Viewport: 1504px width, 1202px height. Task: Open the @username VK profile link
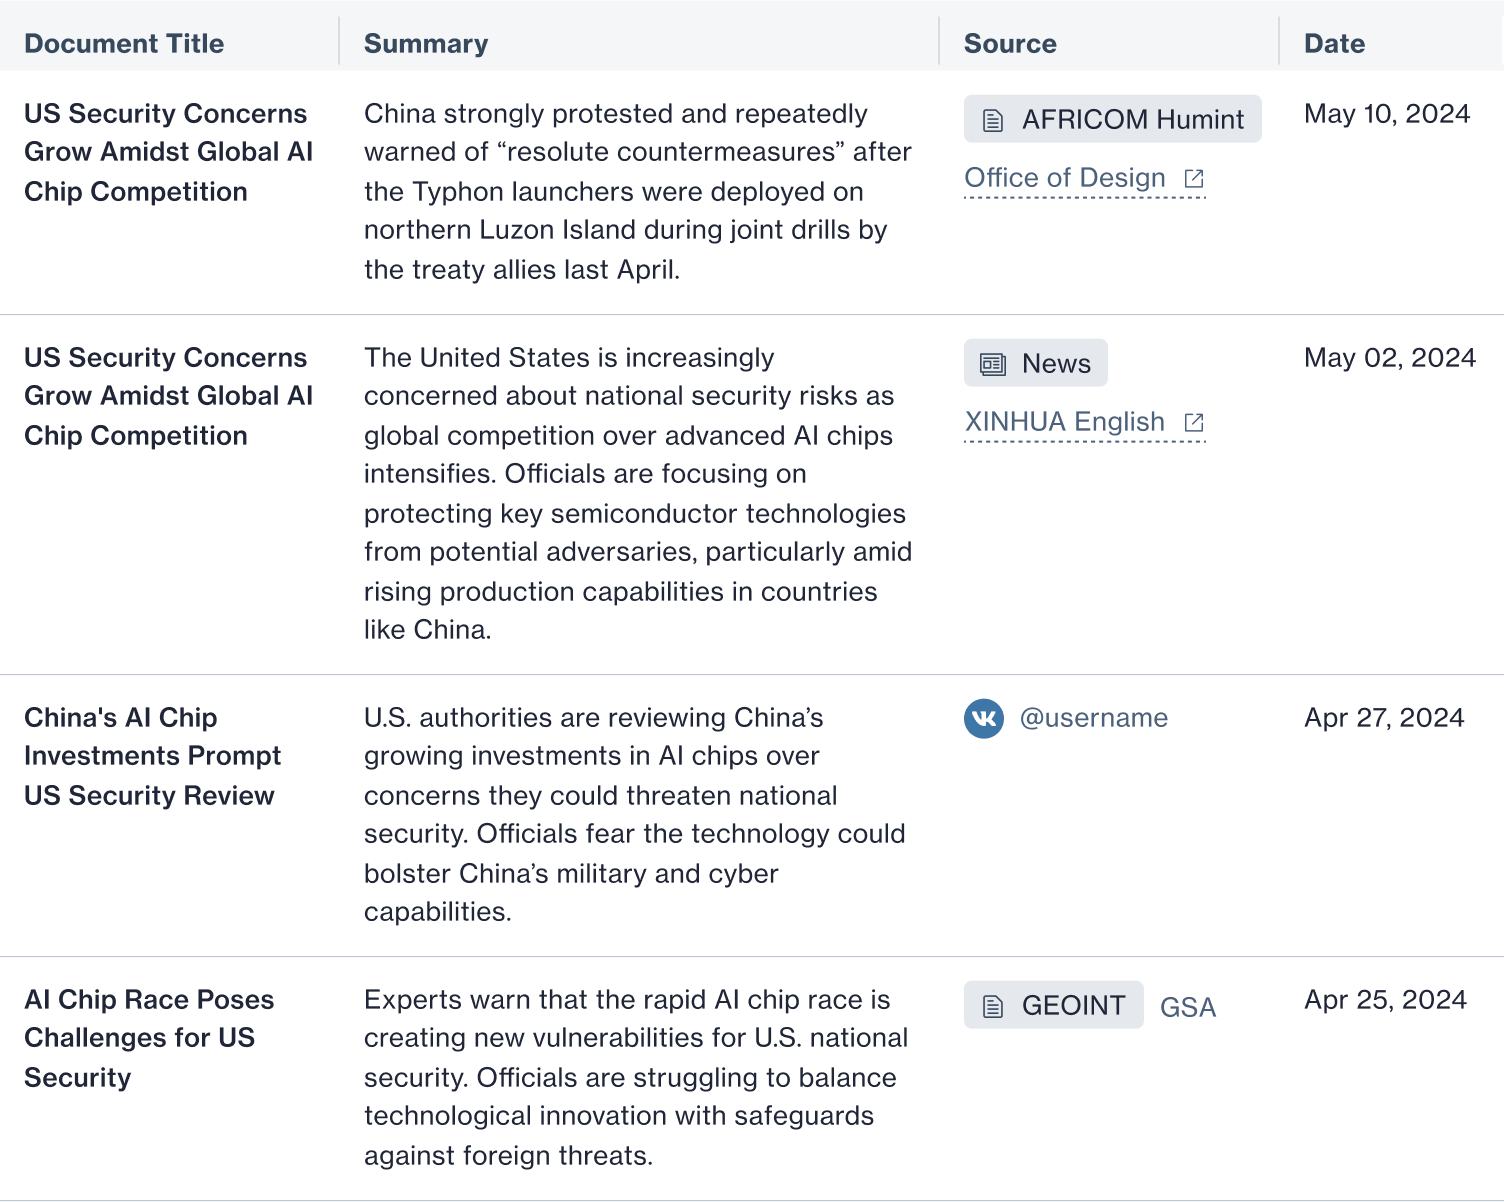click(x=1093, y=718)
